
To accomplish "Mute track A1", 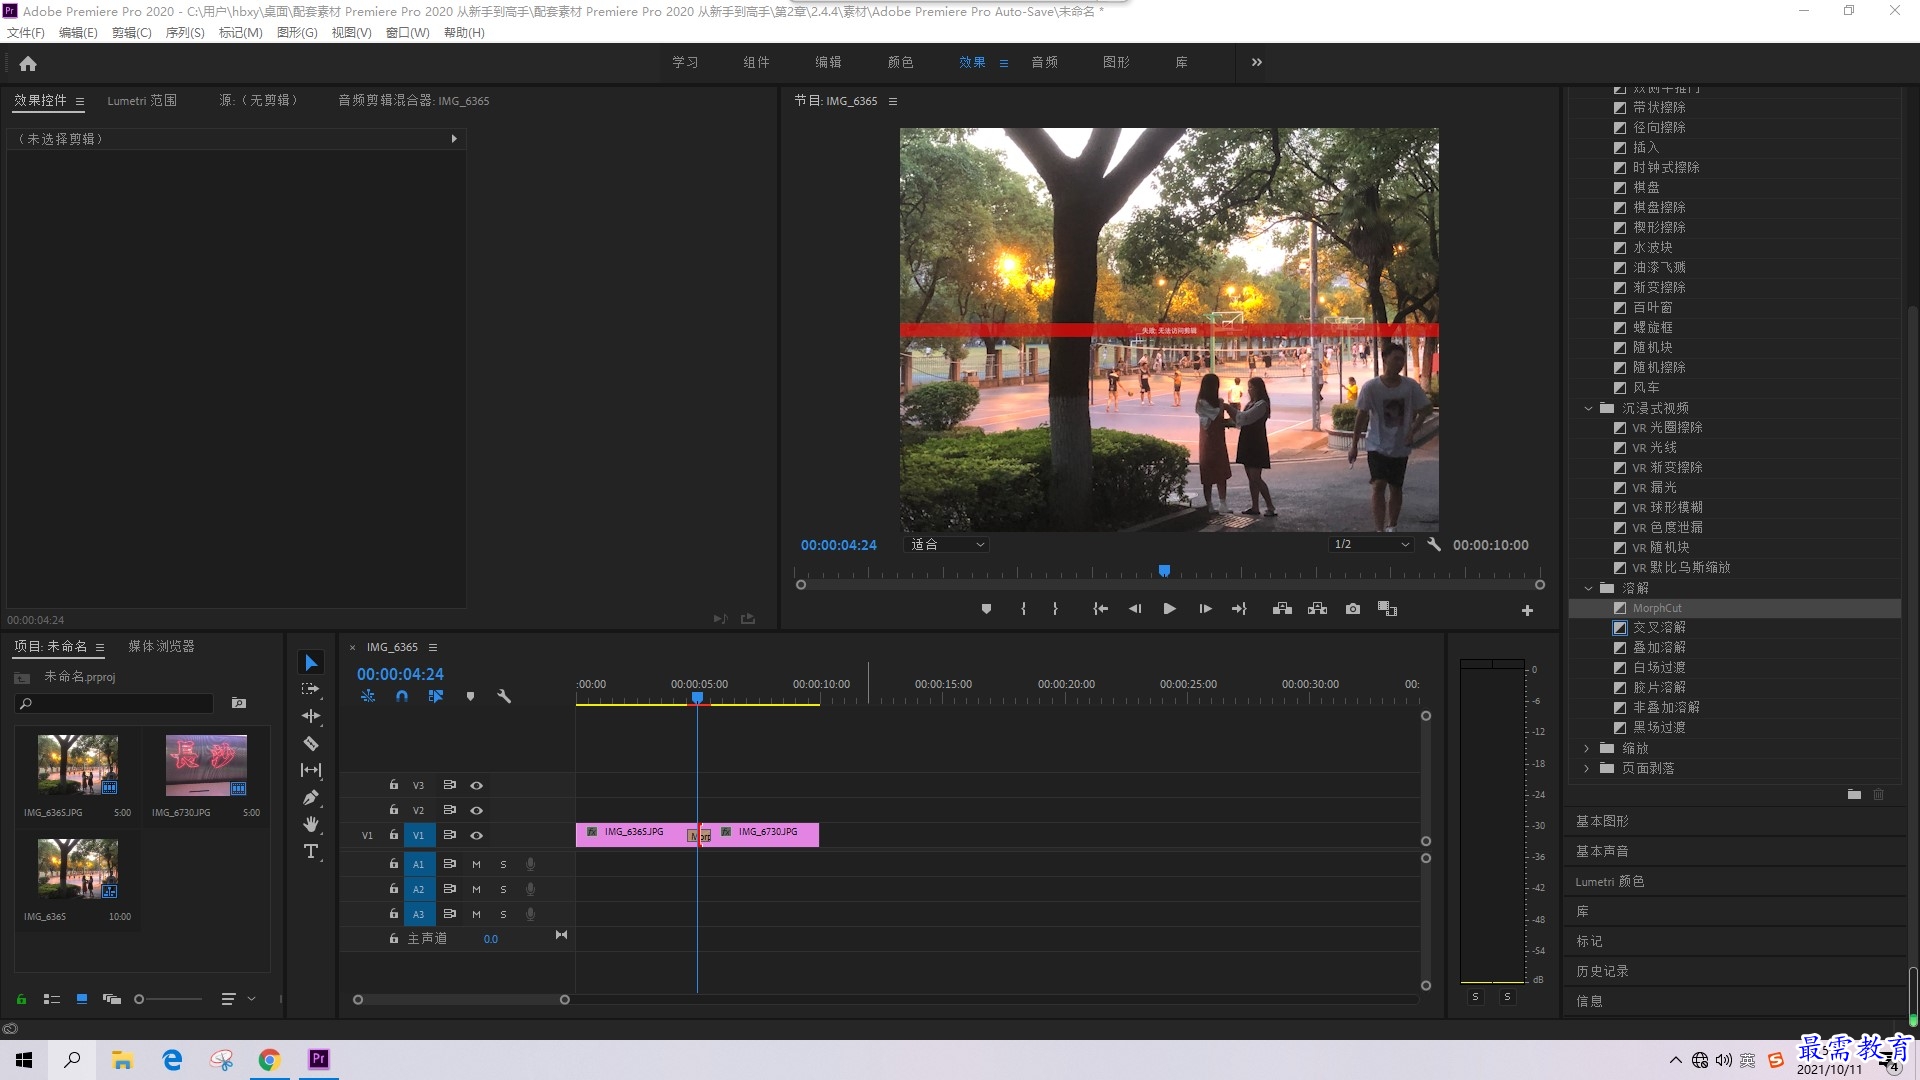I will coord(476,864).
